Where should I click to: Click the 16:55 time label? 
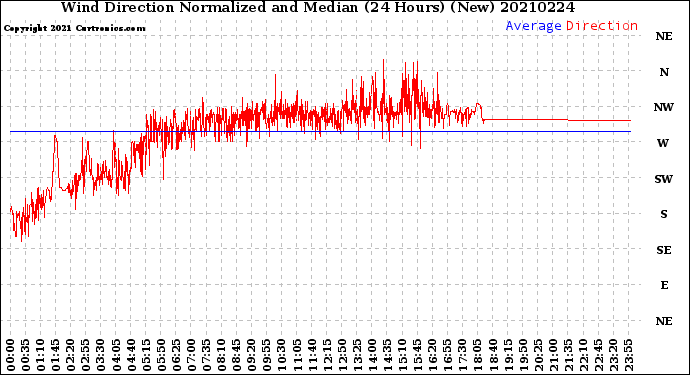point(448,355)
